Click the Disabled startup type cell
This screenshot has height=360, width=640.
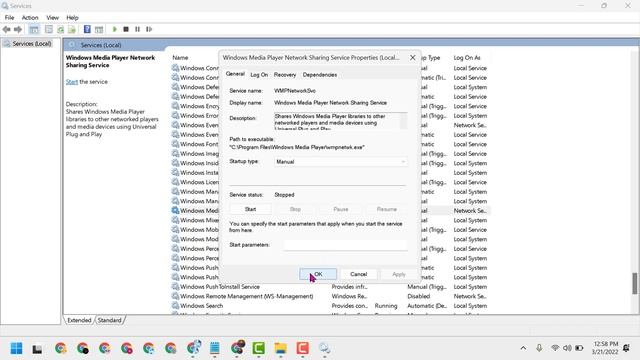coord(418,296)
